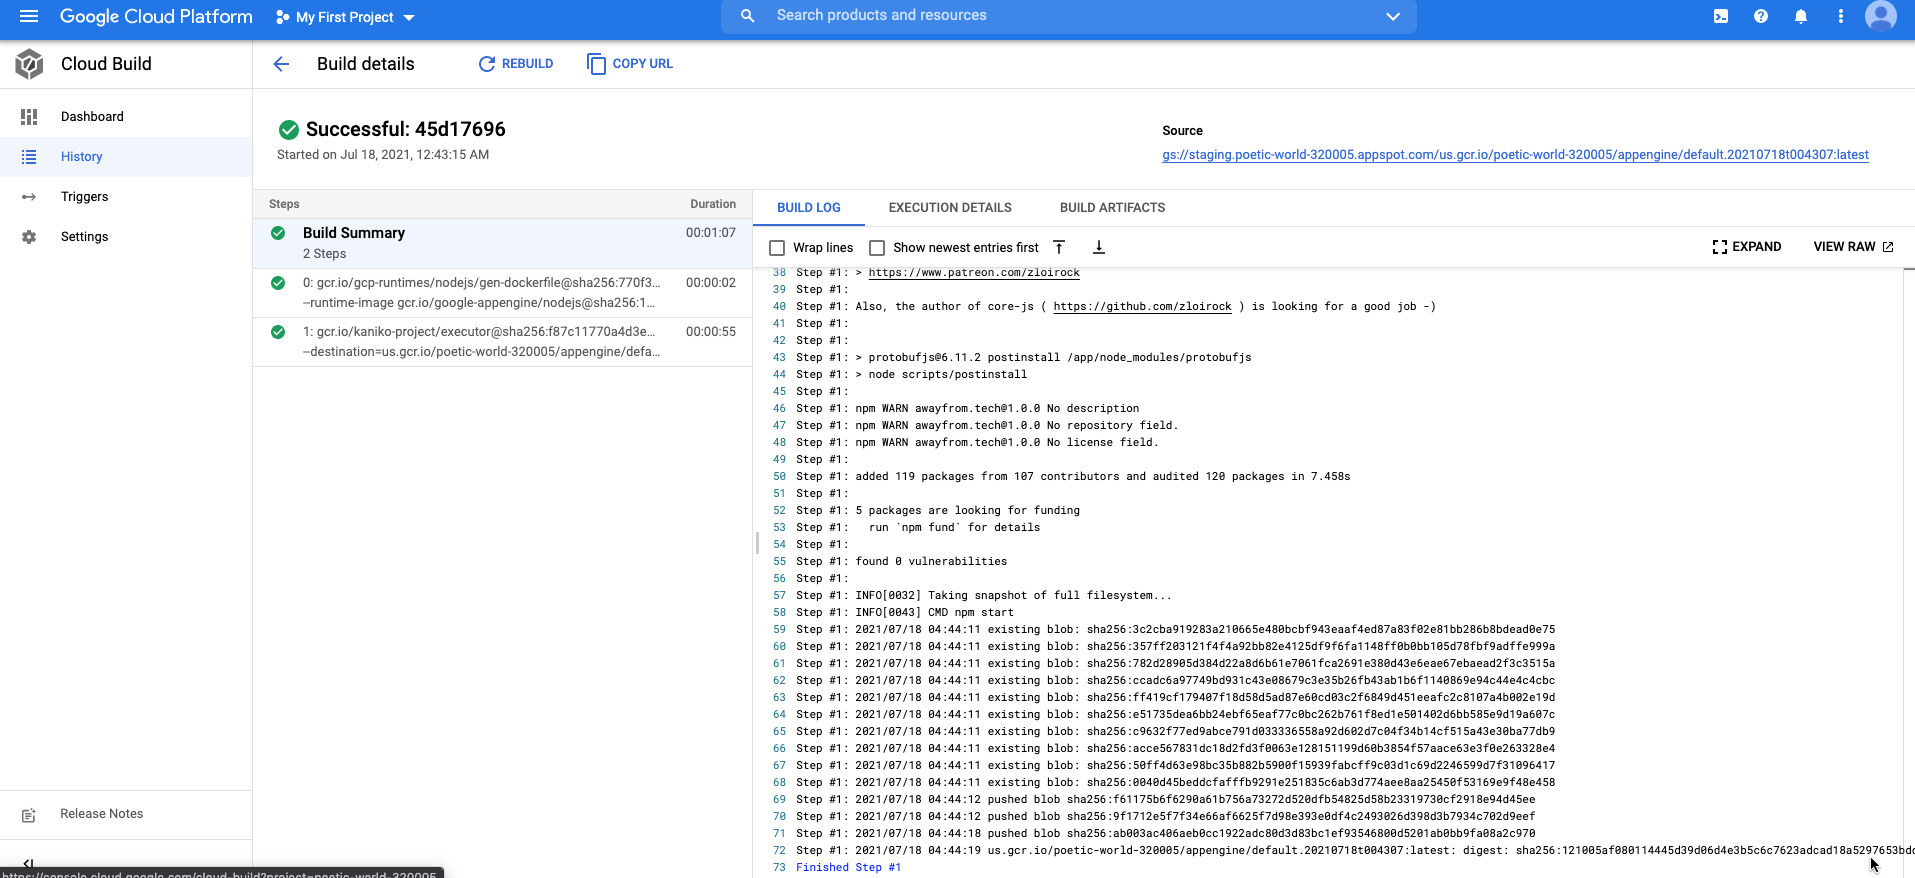Click the Finished Step #1 log line
Viewport: 1915px width, 878px height.
pos(848,868)
